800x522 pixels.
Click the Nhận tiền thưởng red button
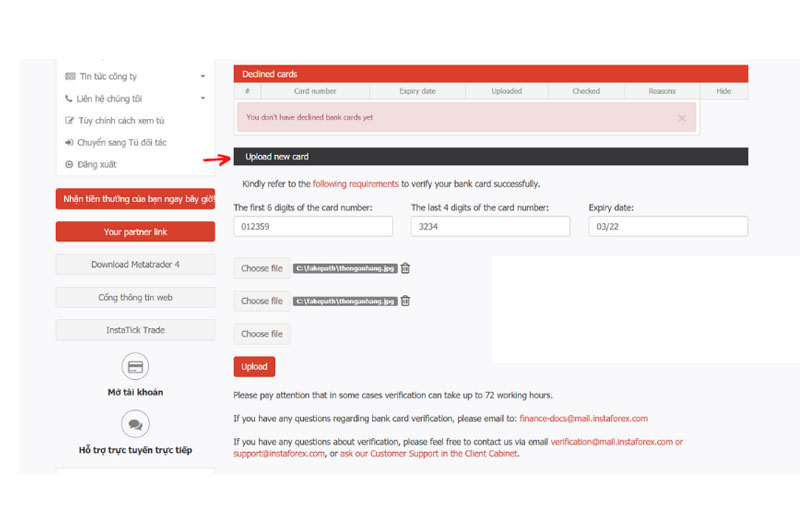click(135, 199)
